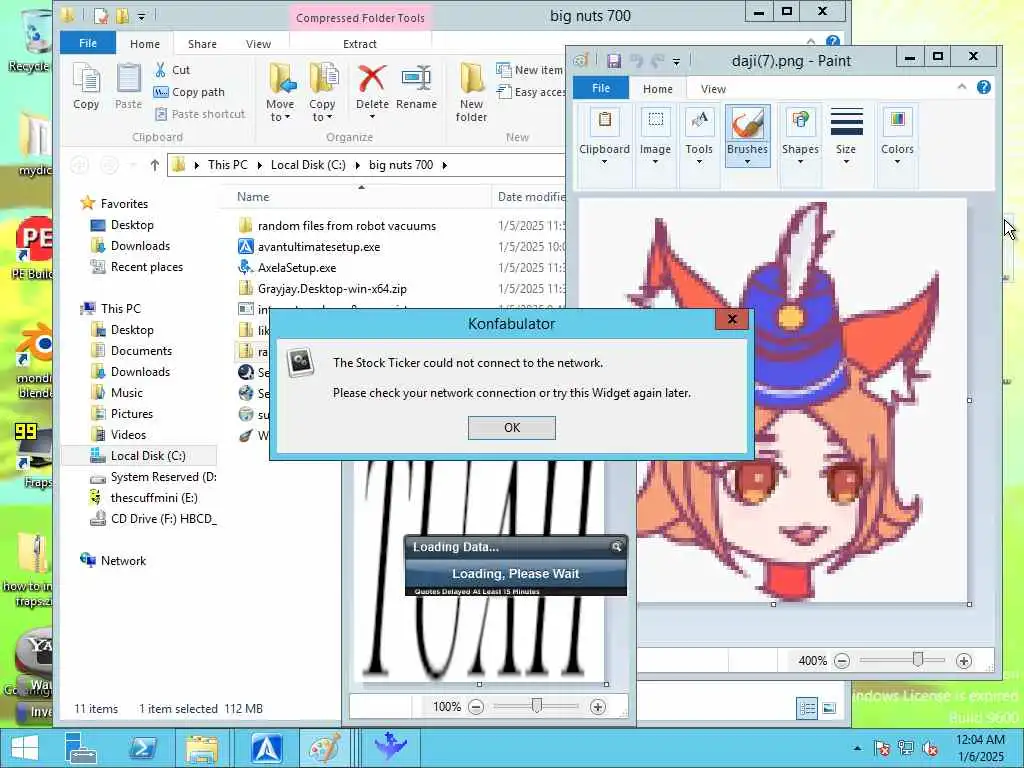Click Copy path in the Clipboard group
Image resolution: width=1024 pixels, height=768 pixels.
coord(189,92)
